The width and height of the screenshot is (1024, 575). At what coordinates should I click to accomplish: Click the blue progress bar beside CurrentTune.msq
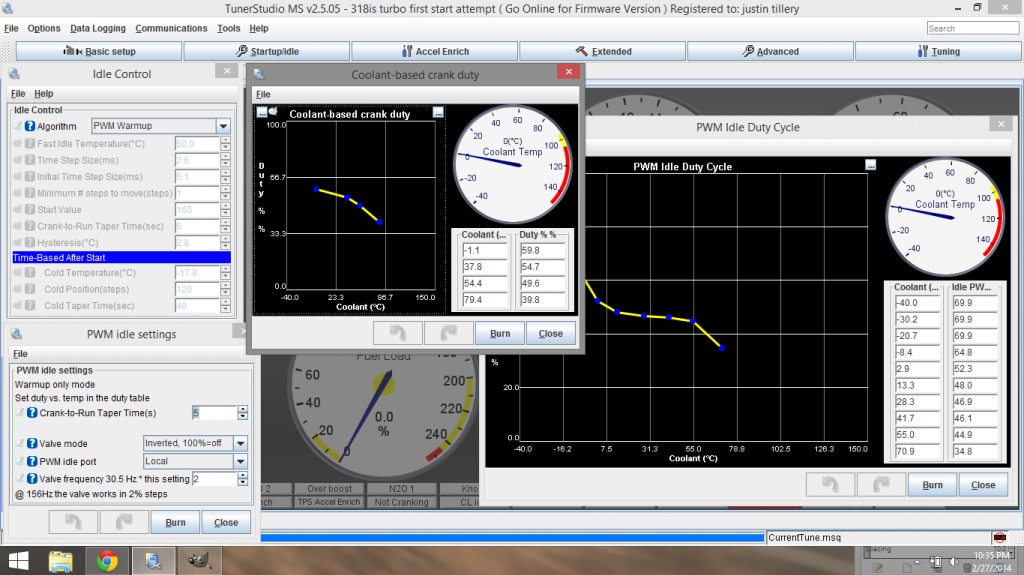(x=513, y=537)
